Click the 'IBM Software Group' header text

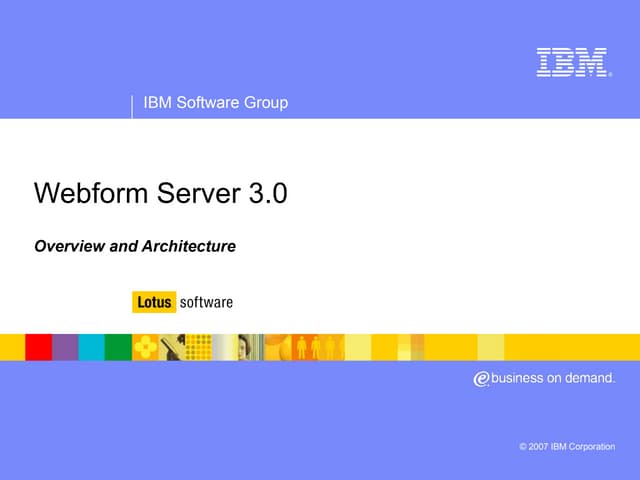coord(216,102)
